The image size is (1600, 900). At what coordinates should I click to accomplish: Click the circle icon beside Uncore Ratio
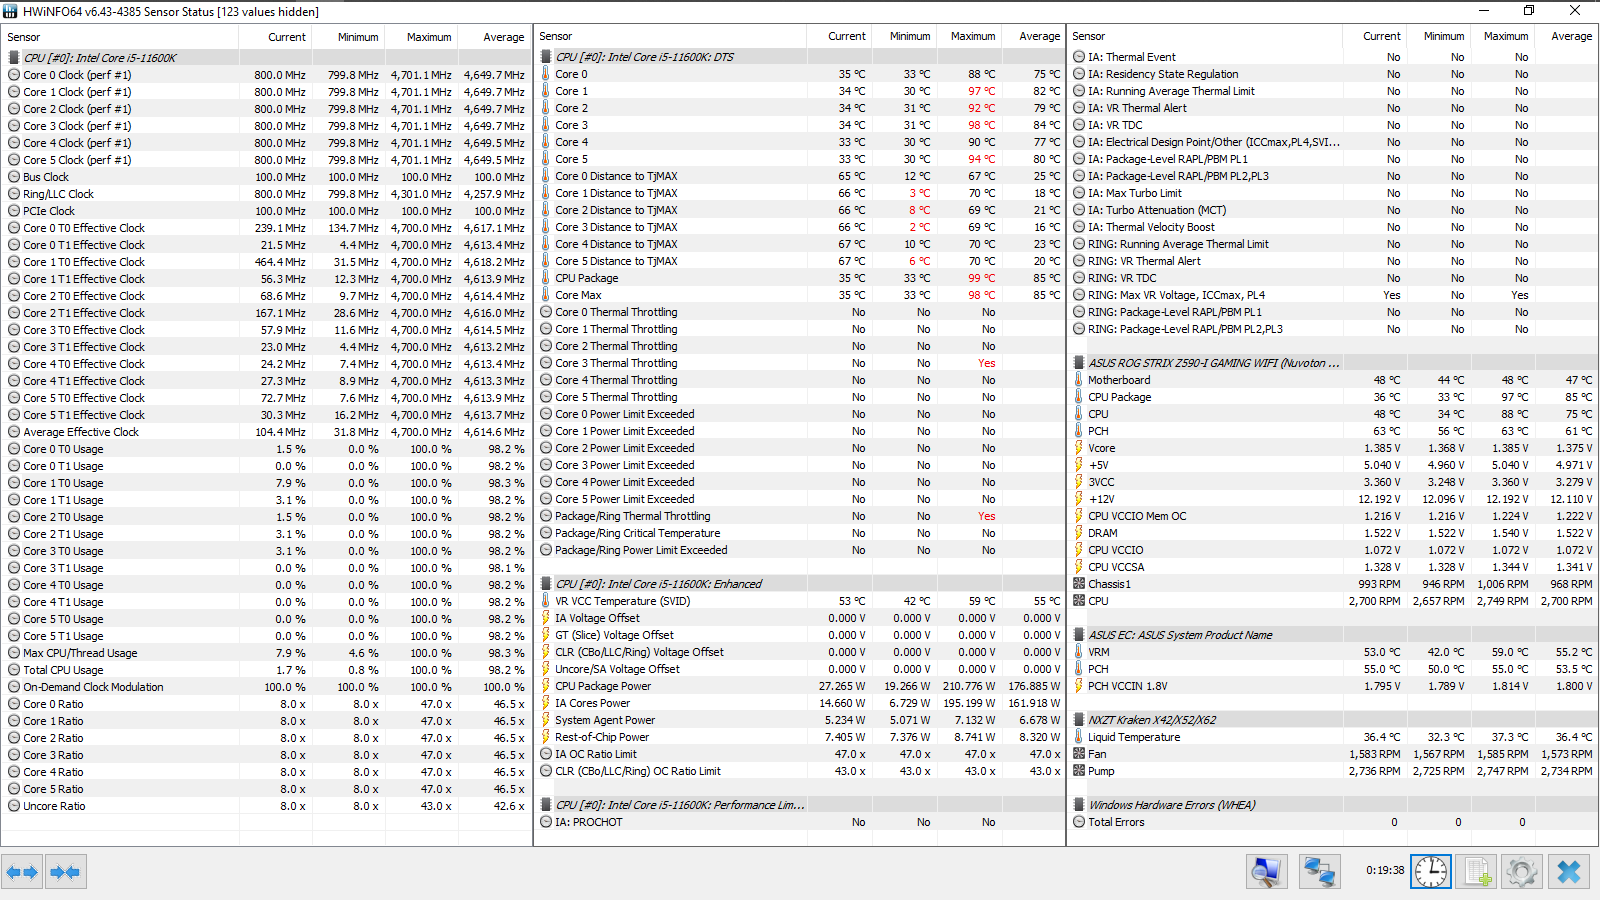pyautogui.click(x=14, y=806)
